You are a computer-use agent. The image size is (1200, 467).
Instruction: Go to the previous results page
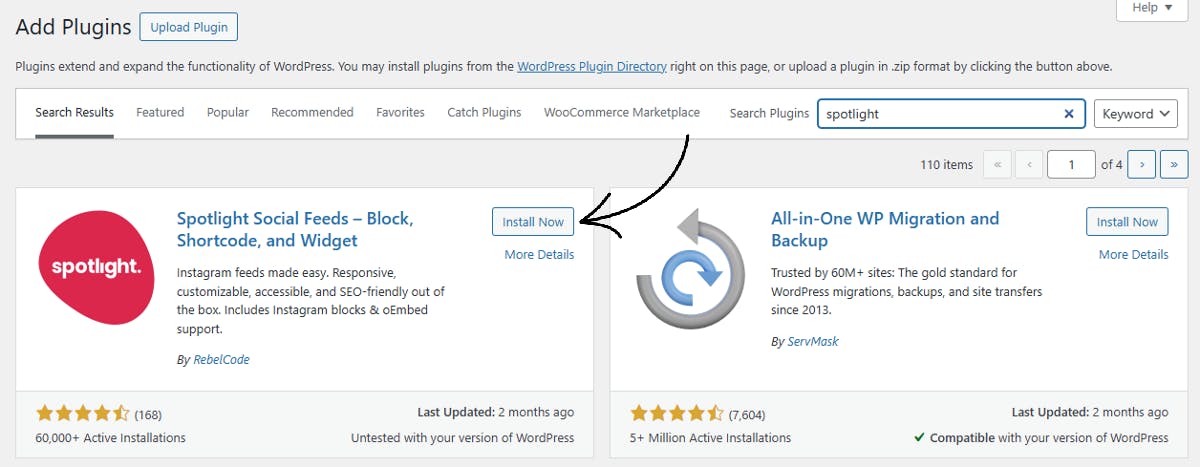[1029, 164]
